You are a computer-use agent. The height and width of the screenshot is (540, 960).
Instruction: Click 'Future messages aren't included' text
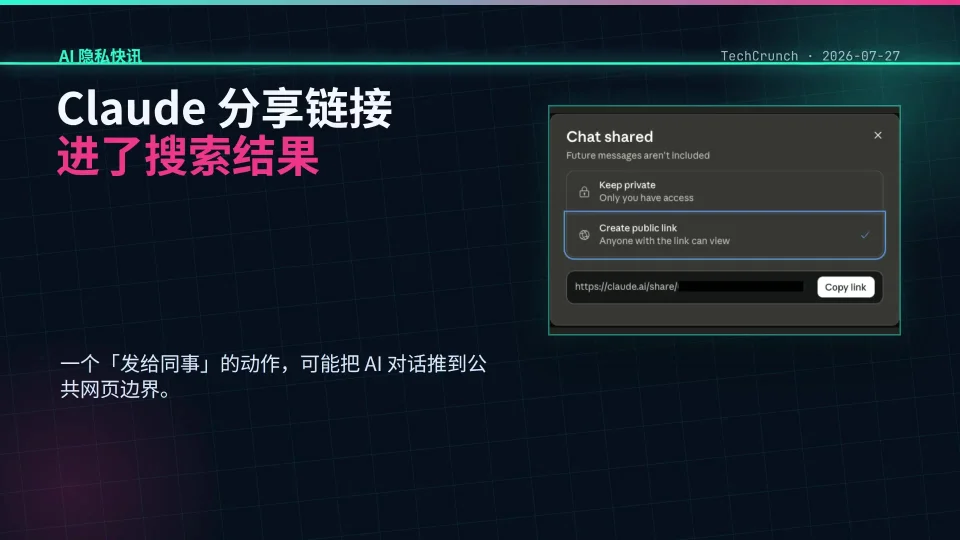[637, 156]
